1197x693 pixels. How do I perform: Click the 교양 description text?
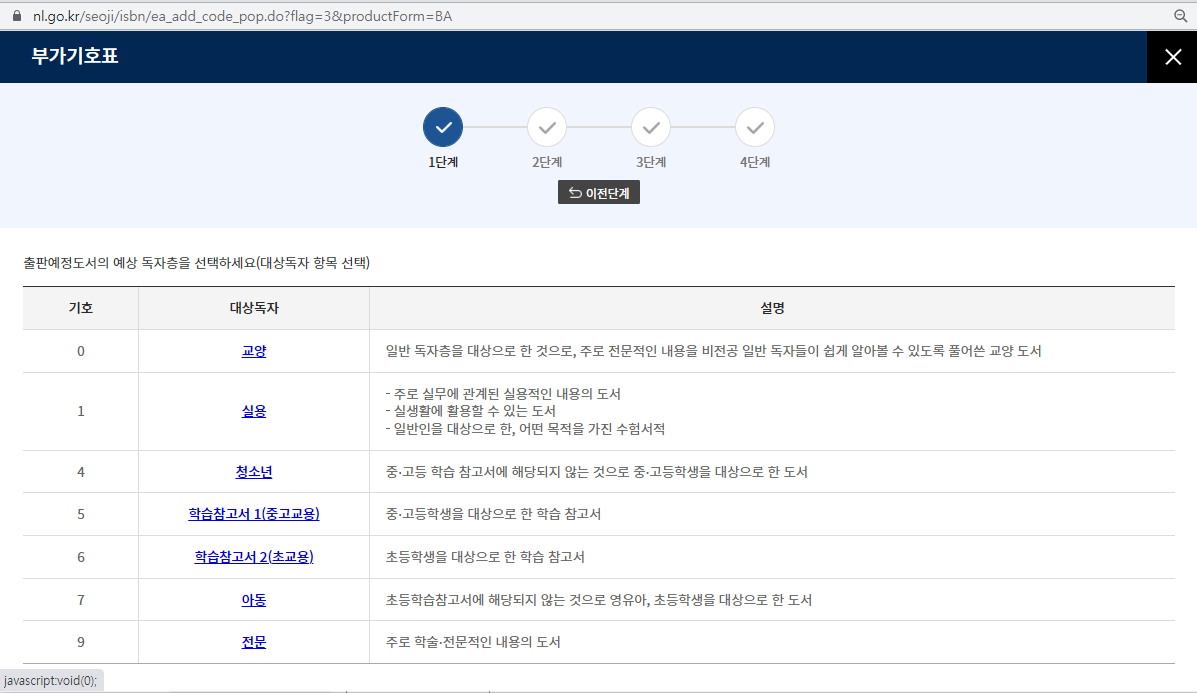point(713,351)
